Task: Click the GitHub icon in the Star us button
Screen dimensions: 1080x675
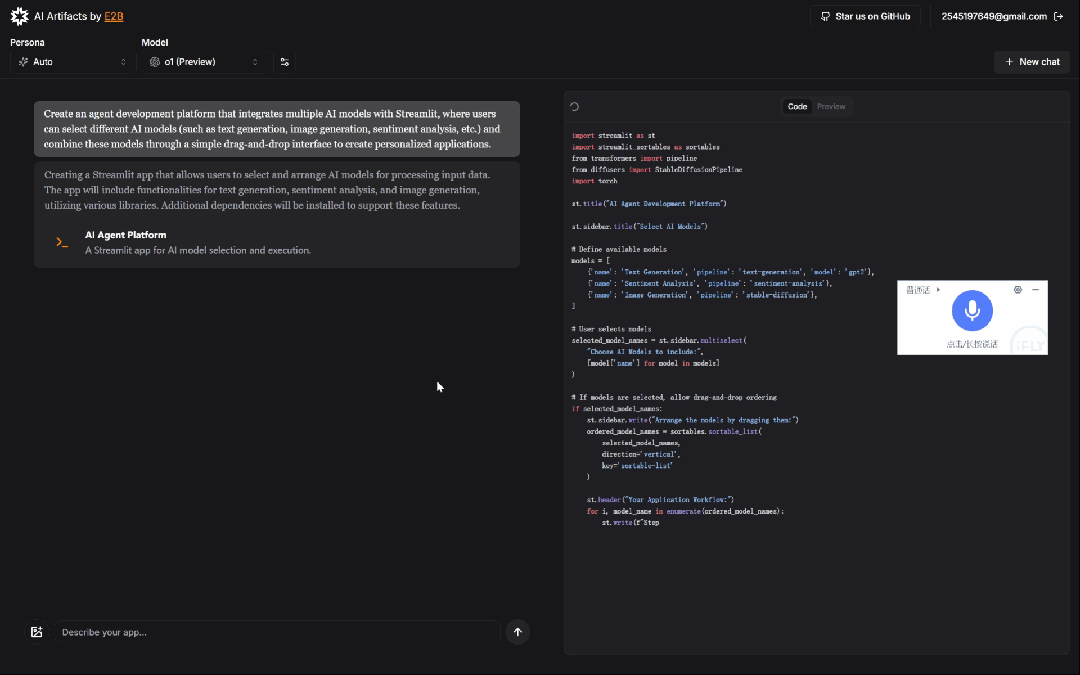Action: [x=825, y=16]
